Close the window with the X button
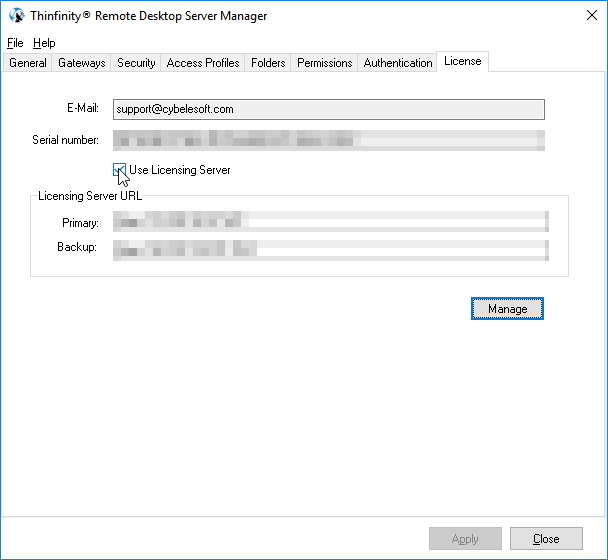 point(585,16)
